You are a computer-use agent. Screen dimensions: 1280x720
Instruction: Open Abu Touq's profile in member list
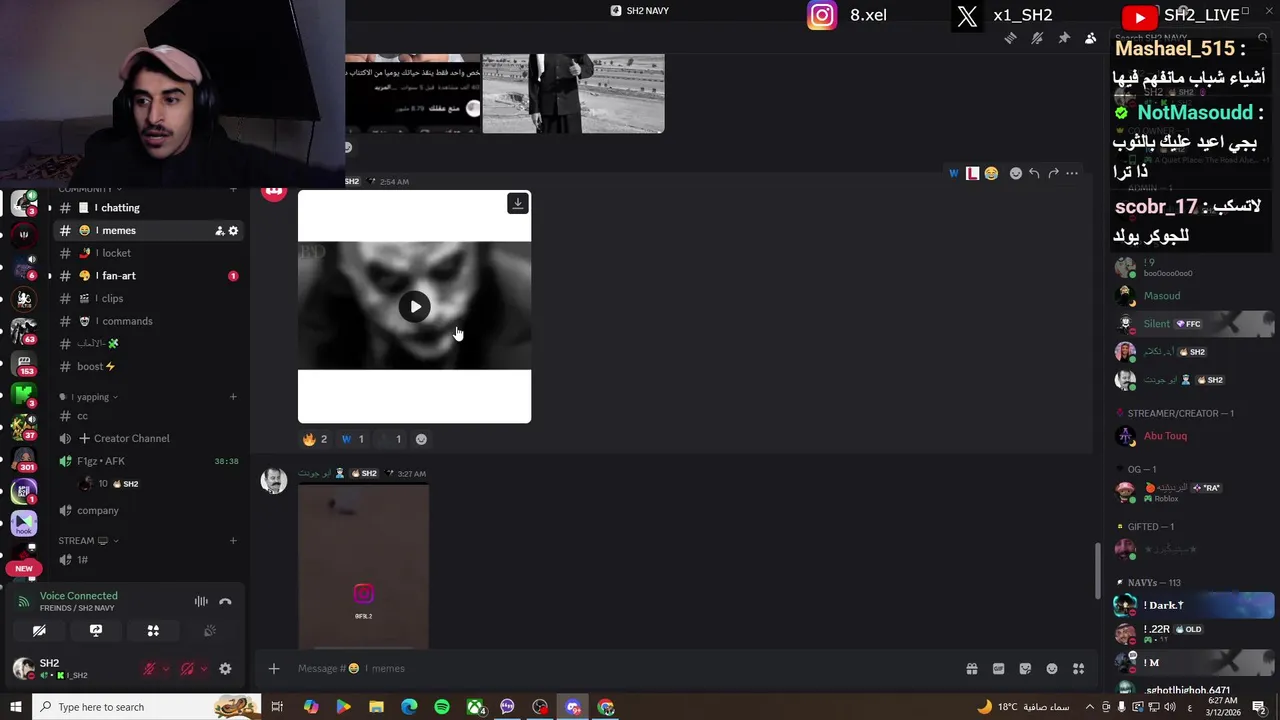(1194, 436)
